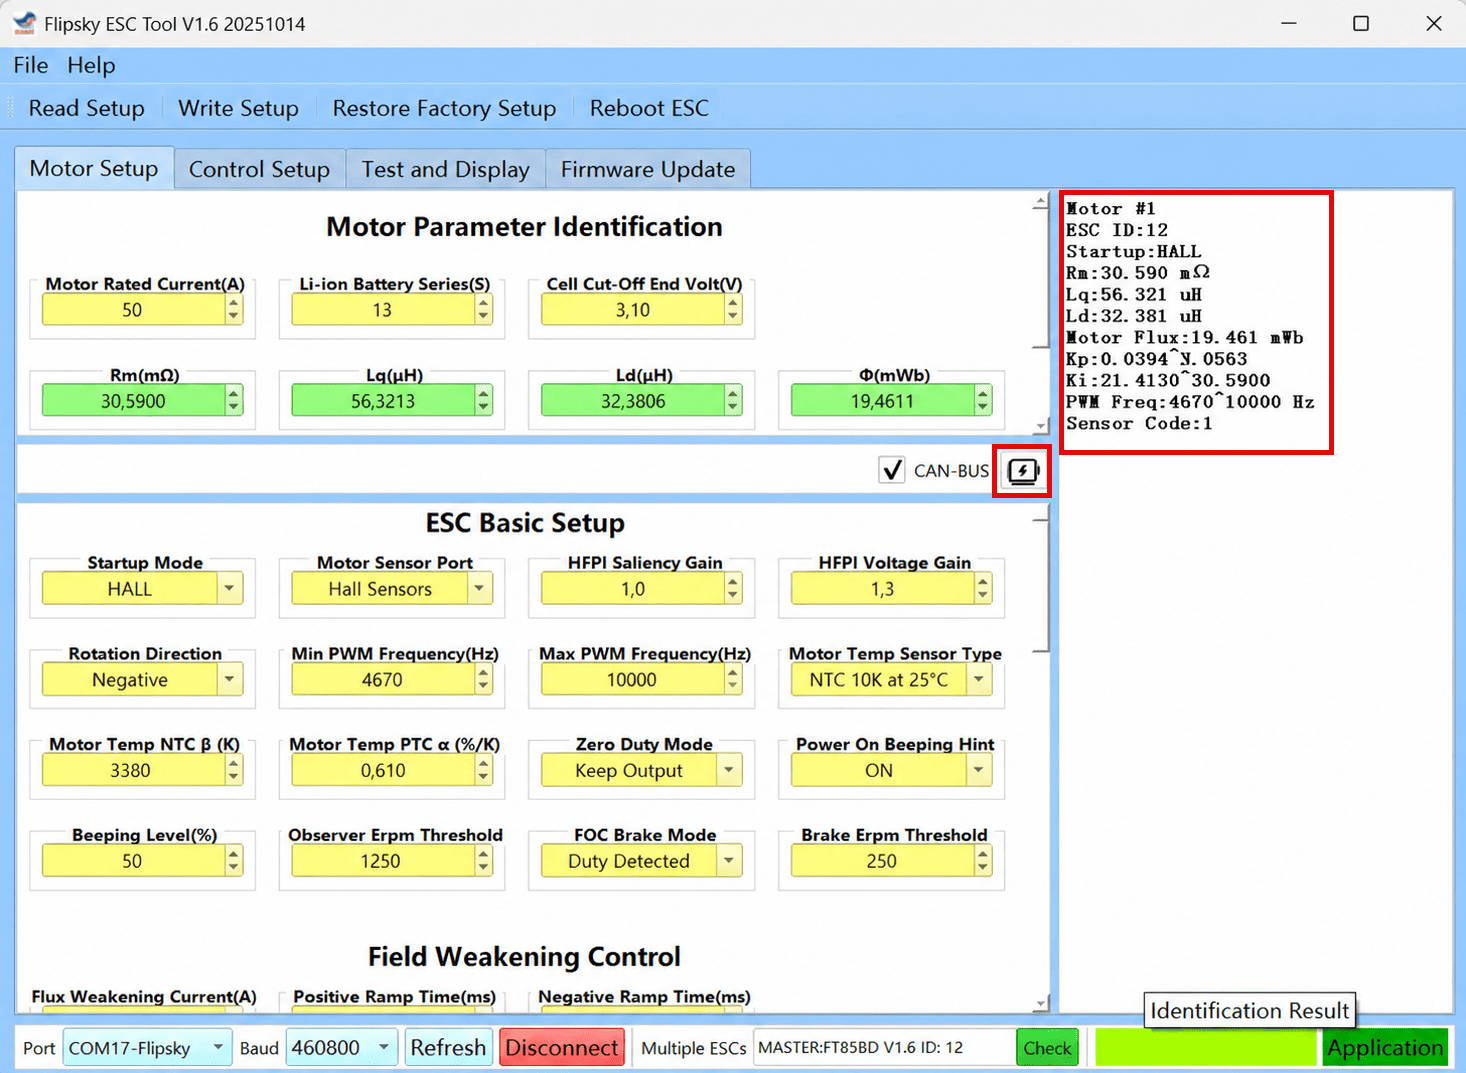
Task: Click the Motor Rated Current value field
Action: pyautogui.click(x=133, y=310)
